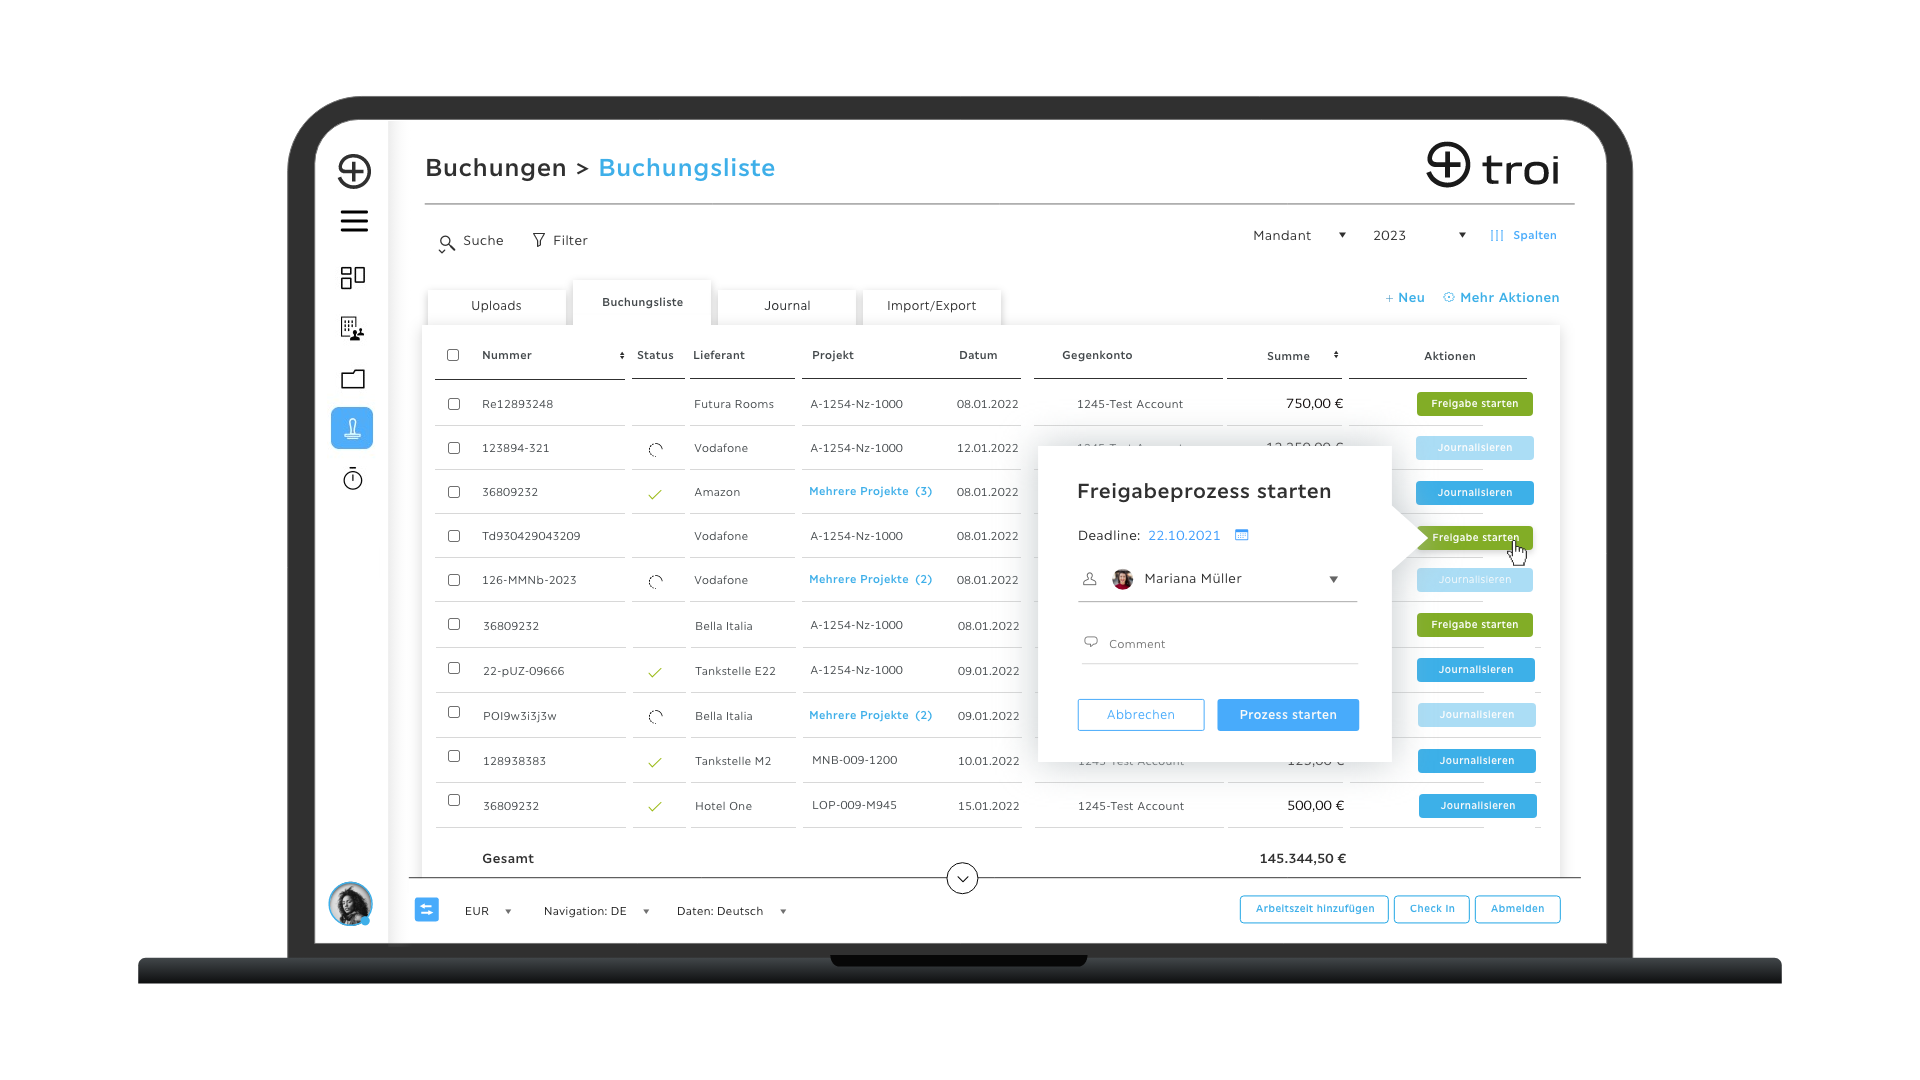
Task: Open the navigation menu hamburger icon
Action: [353, 222]
